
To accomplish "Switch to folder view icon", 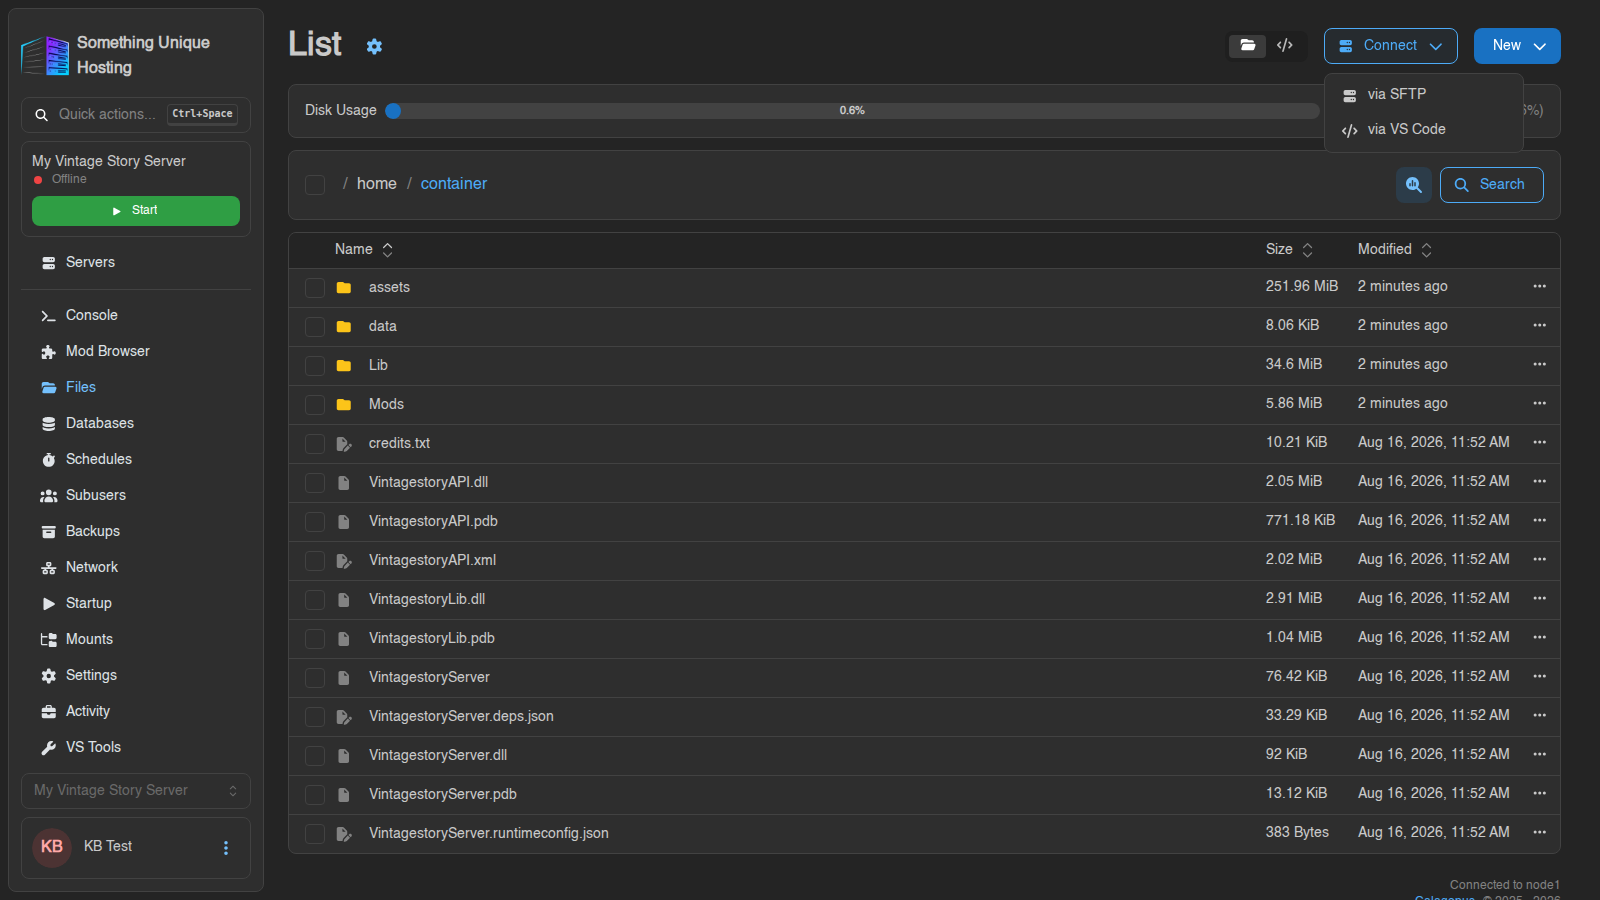I will click(1247, 45).
